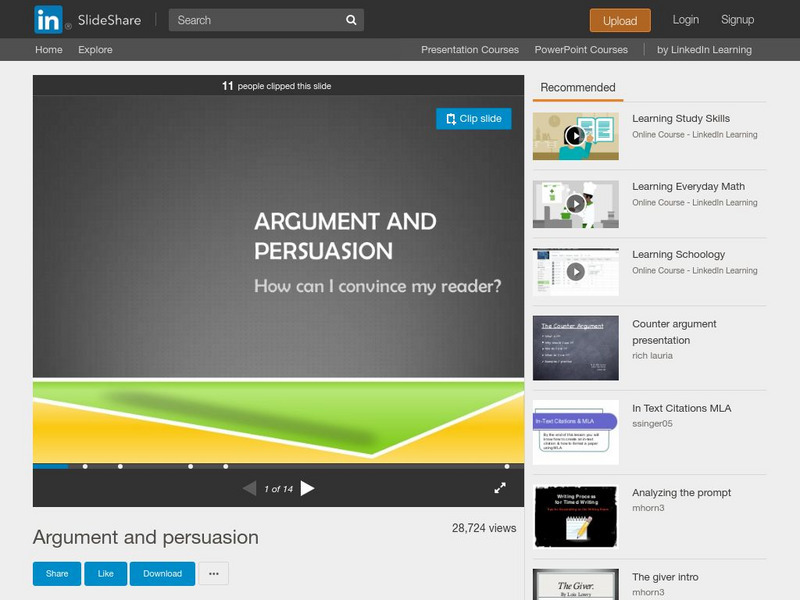Play the Learning Everyday Math thumbnail
This screenshot has height=600, width=800.
[576, 204]
